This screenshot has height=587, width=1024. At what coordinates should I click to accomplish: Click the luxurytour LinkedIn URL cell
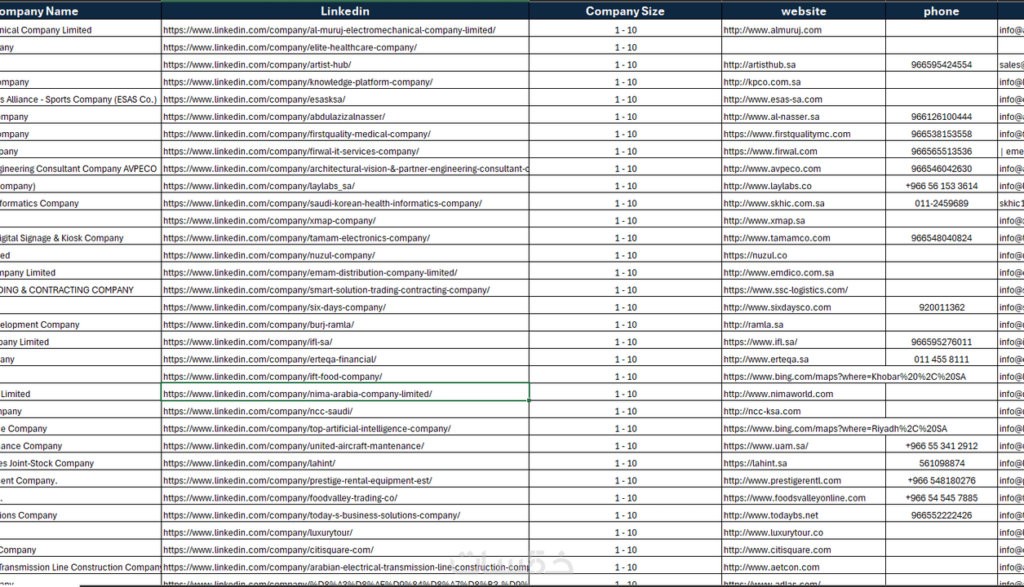345,532
